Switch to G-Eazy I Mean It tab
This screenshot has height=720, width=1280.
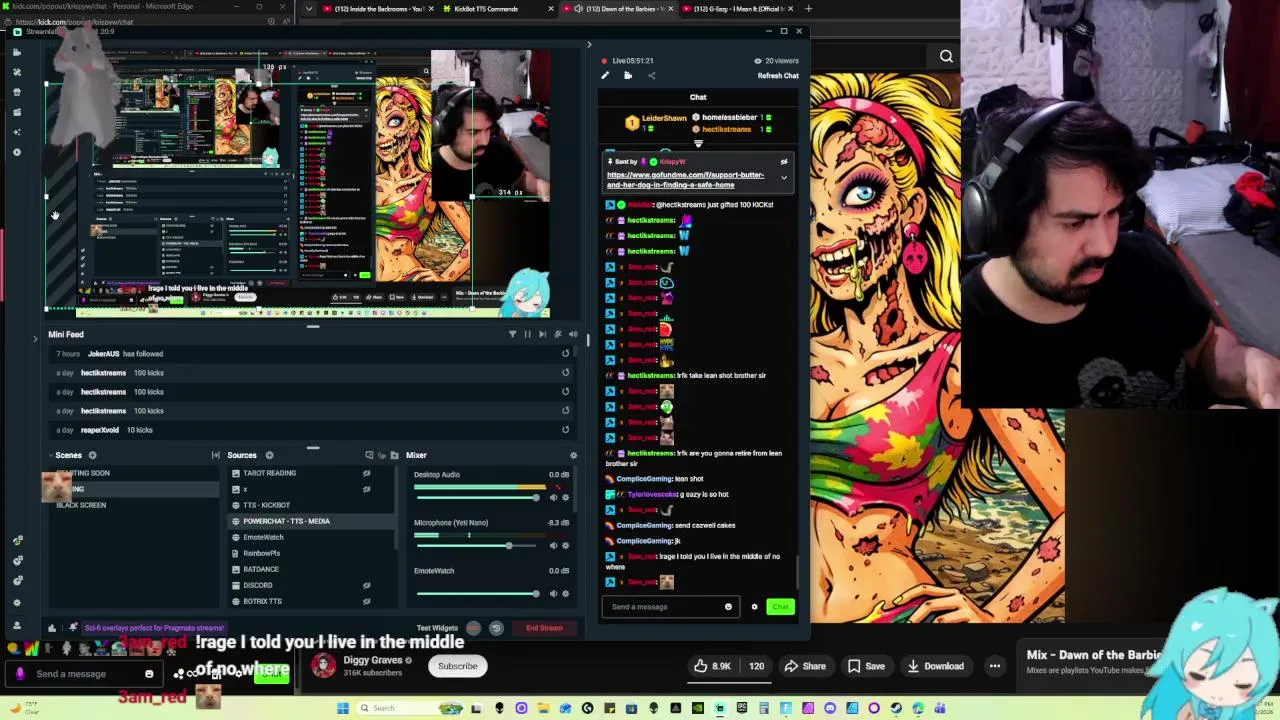(737, 9)
